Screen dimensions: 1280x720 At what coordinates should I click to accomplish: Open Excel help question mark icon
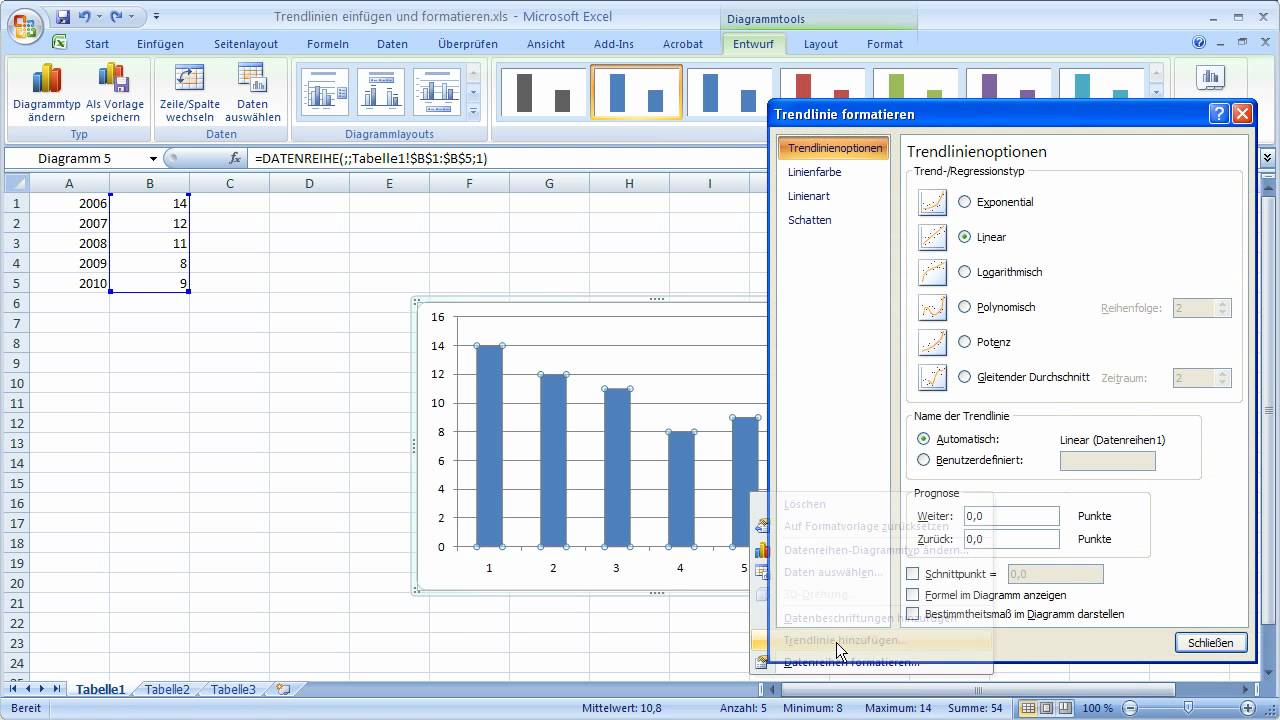[x=1199, y=43]
